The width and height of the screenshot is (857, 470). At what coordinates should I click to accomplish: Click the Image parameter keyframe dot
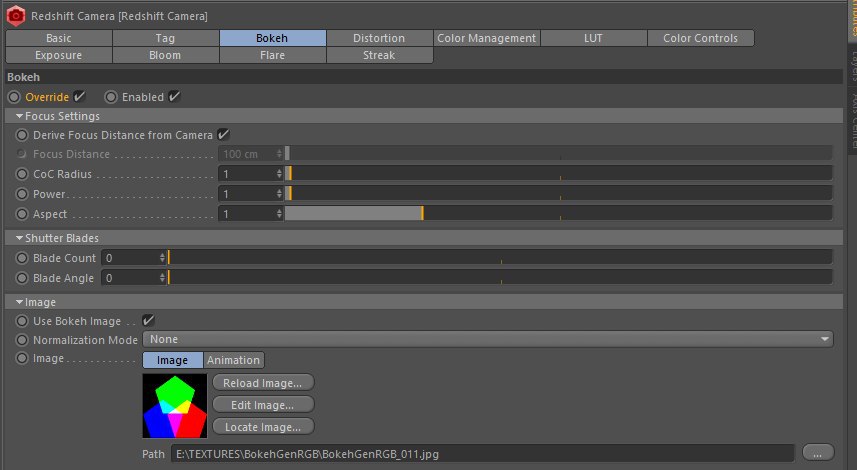coord(22,359)
